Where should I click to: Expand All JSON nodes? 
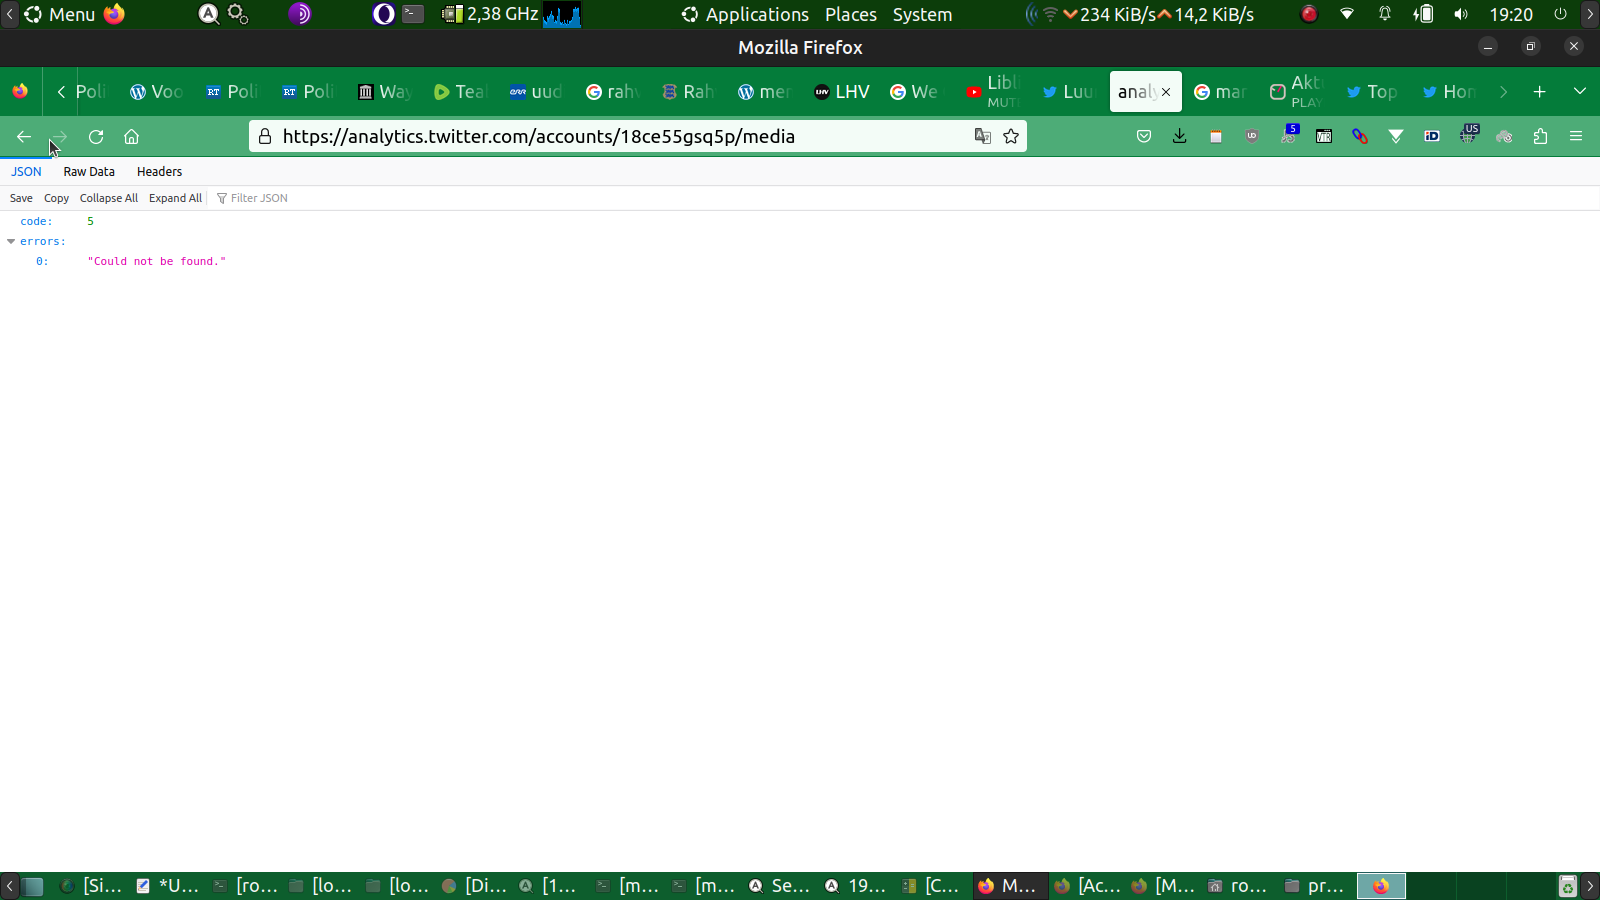pyautogui.click(x=175, y=198)
